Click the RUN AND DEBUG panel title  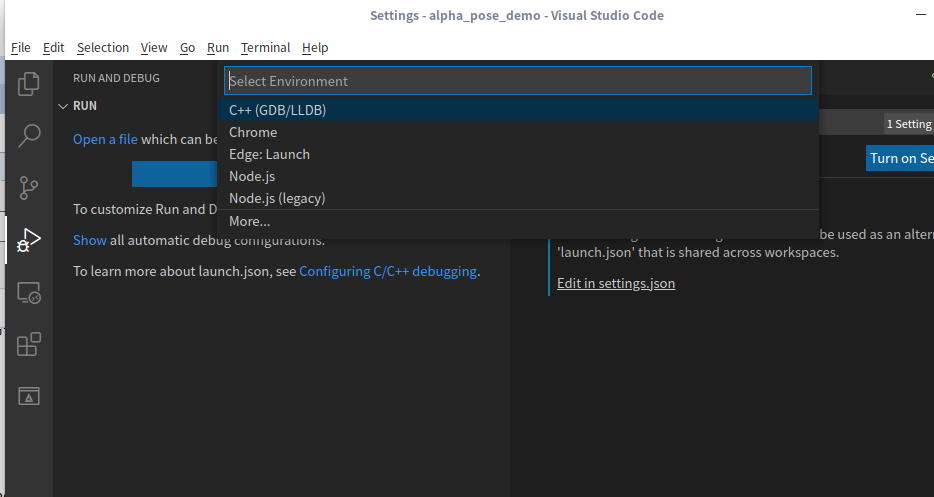tap(116, 78)
